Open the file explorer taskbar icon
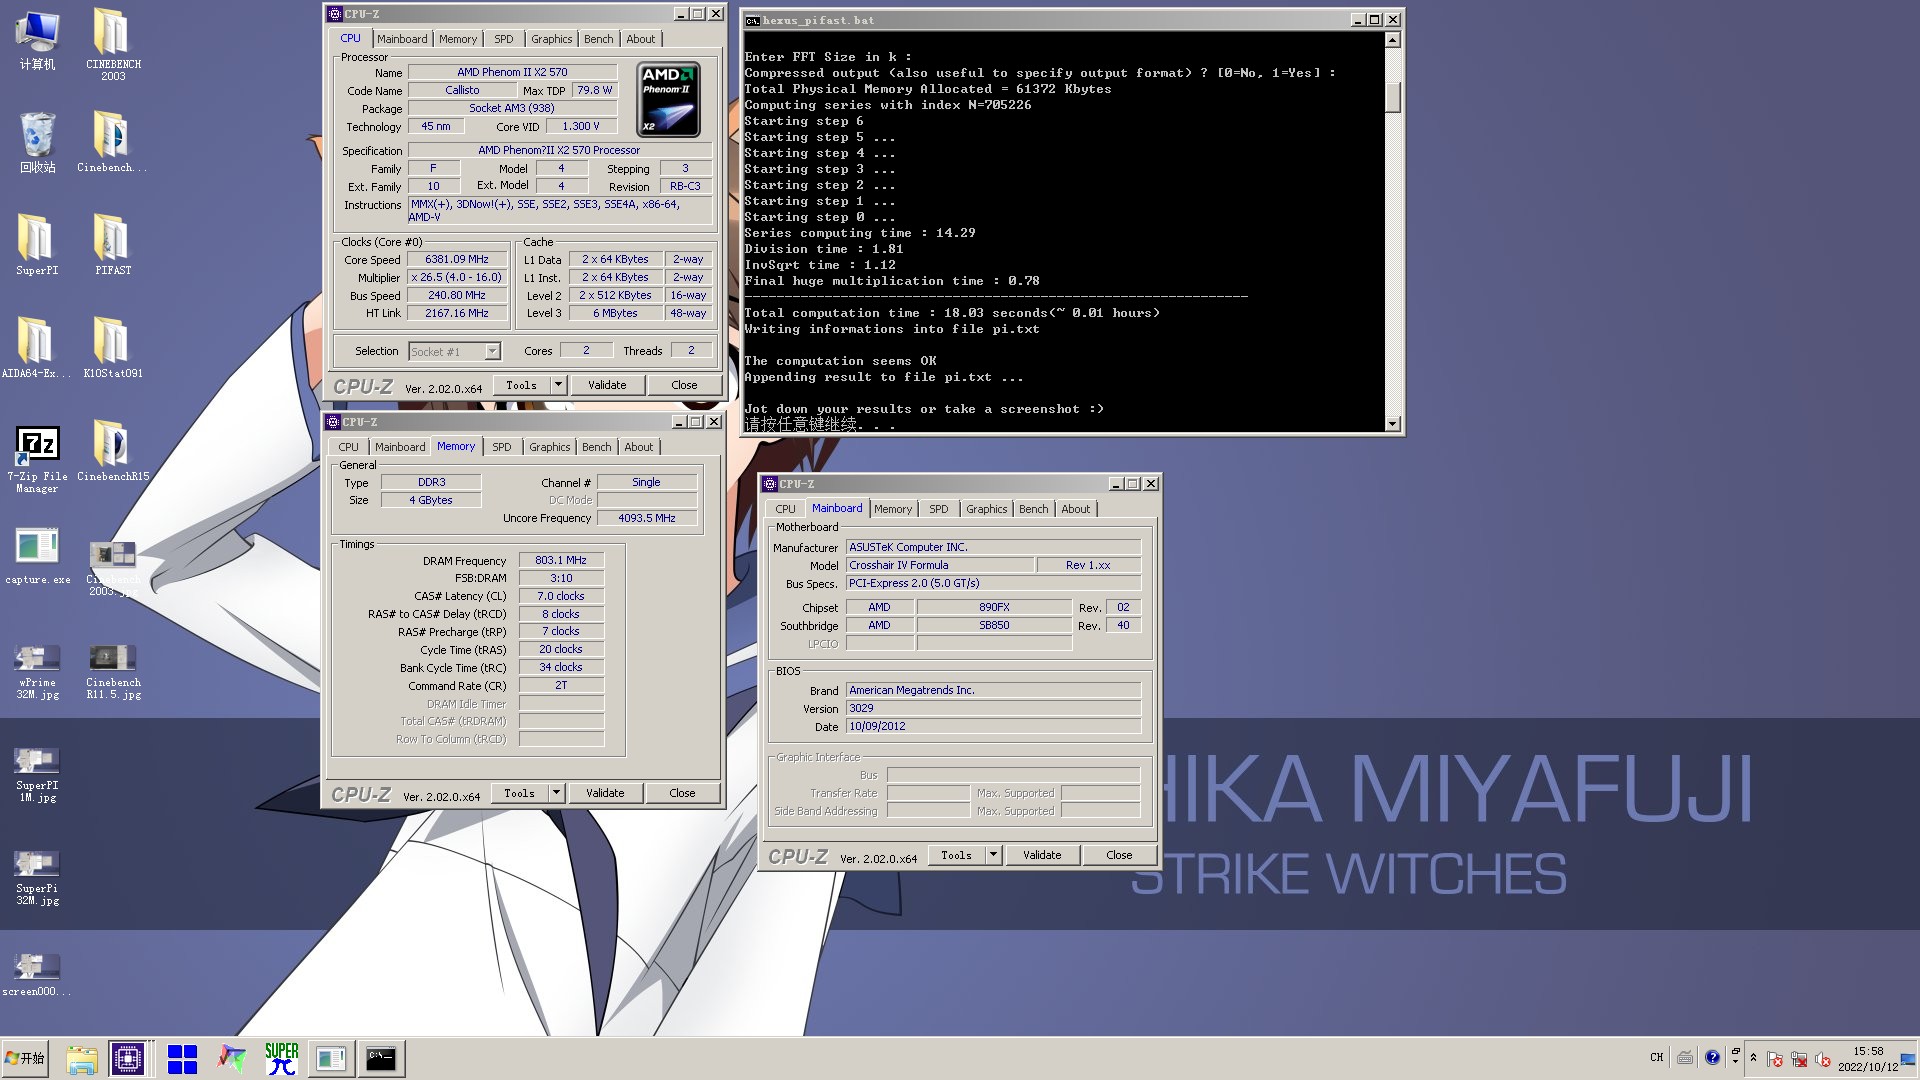The height and width of the screenshot is (1080, 1920). click(81, 1059)
